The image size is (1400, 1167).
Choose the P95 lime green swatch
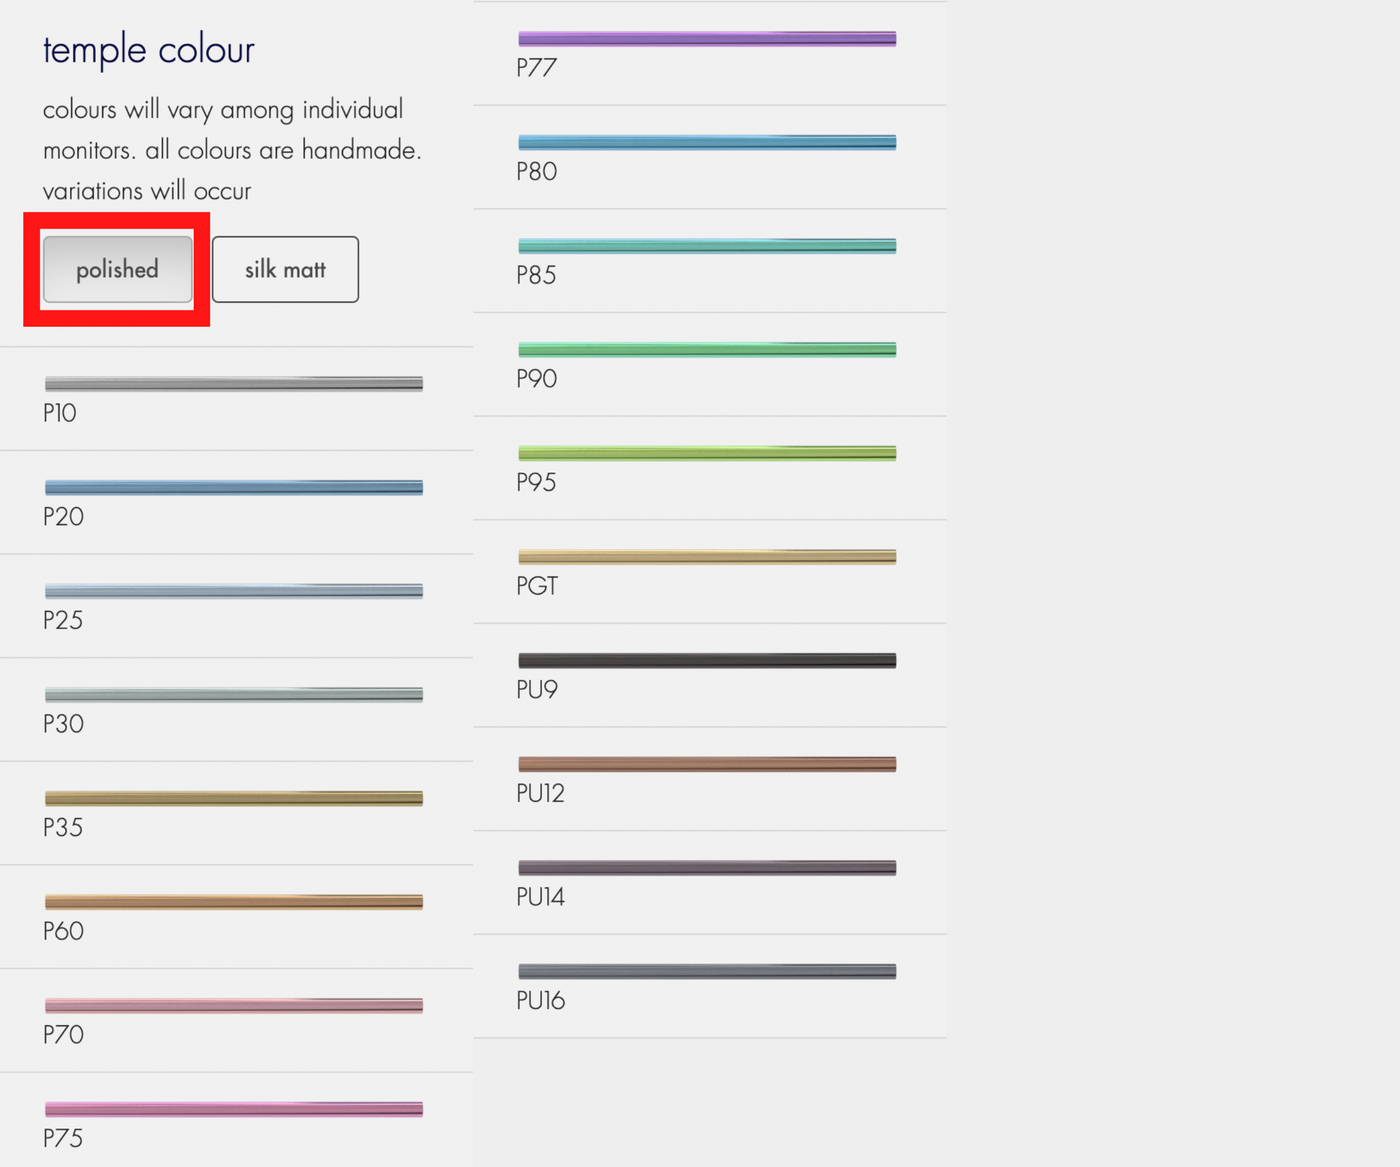[707, 454]
